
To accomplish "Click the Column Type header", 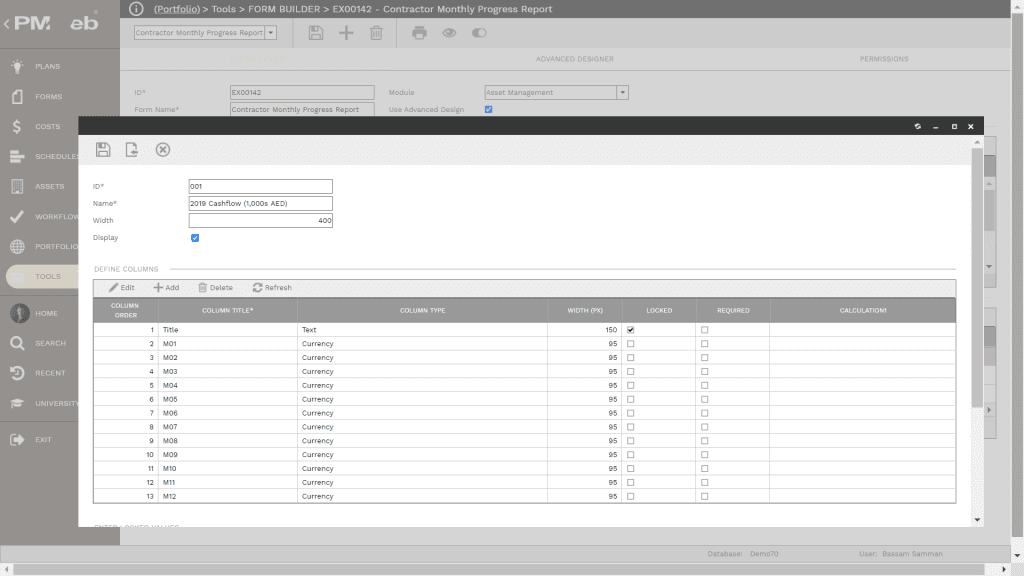I will [423, 310].
